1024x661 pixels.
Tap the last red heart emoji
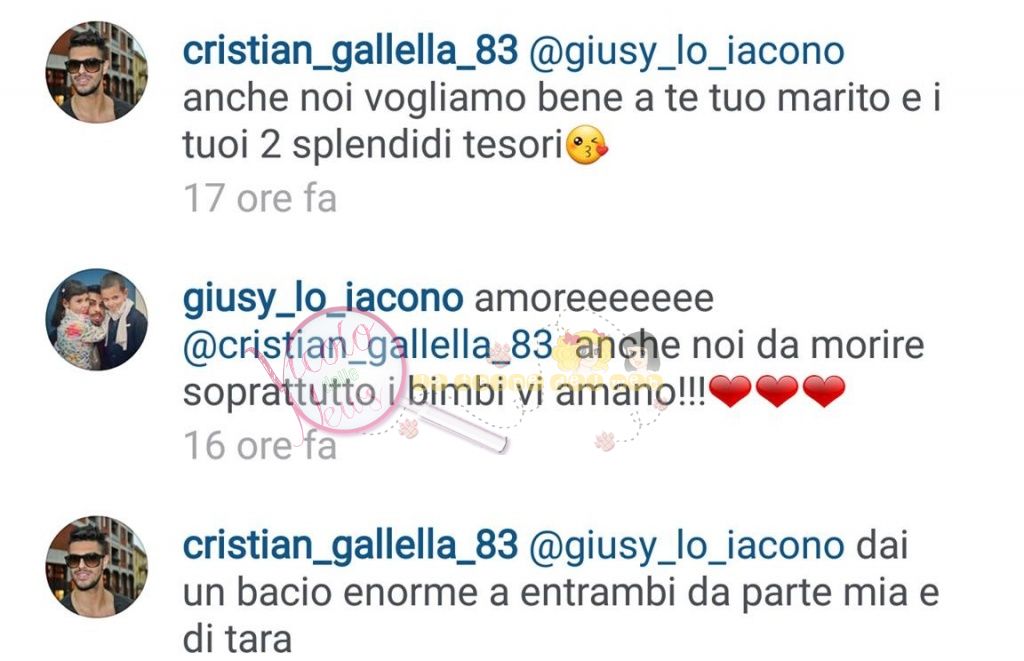(824, 391)
